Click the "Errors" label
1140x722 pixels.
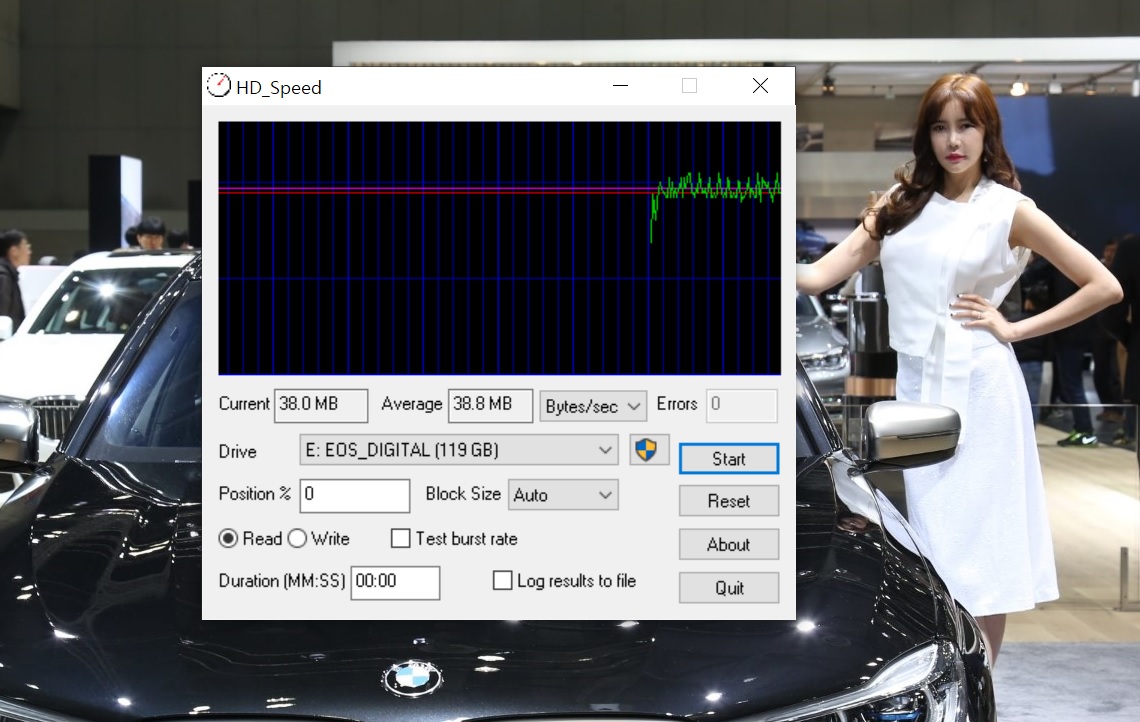tap(677, 404)
